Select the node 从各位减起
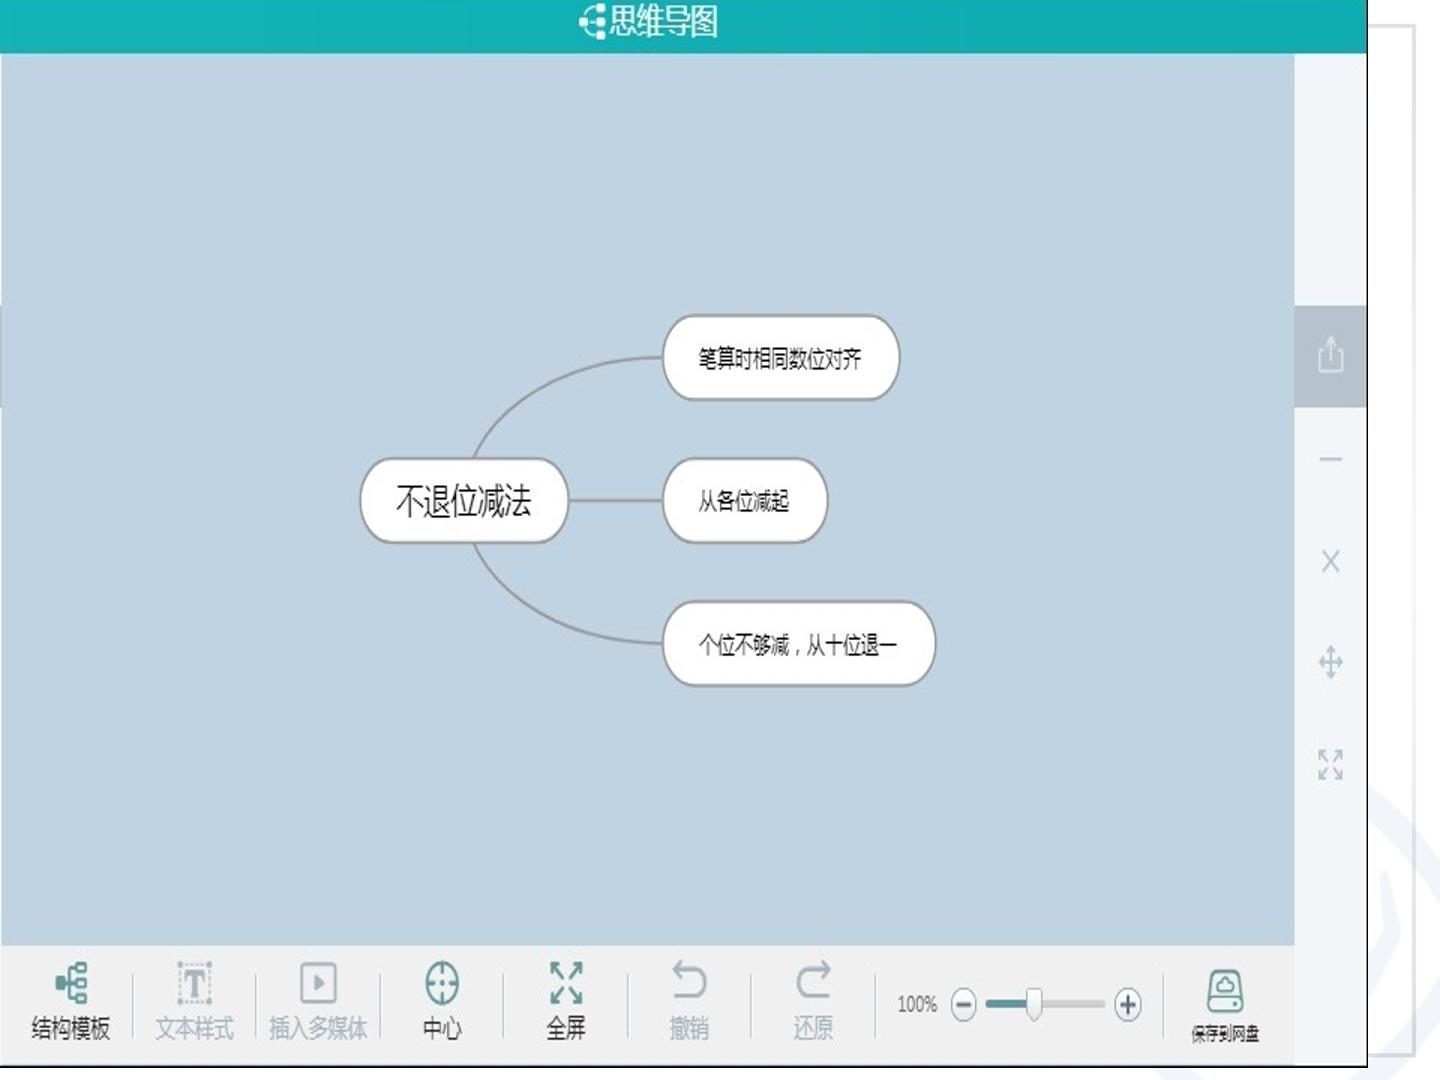1440x1080 pixels. click(x=744, y=501)
